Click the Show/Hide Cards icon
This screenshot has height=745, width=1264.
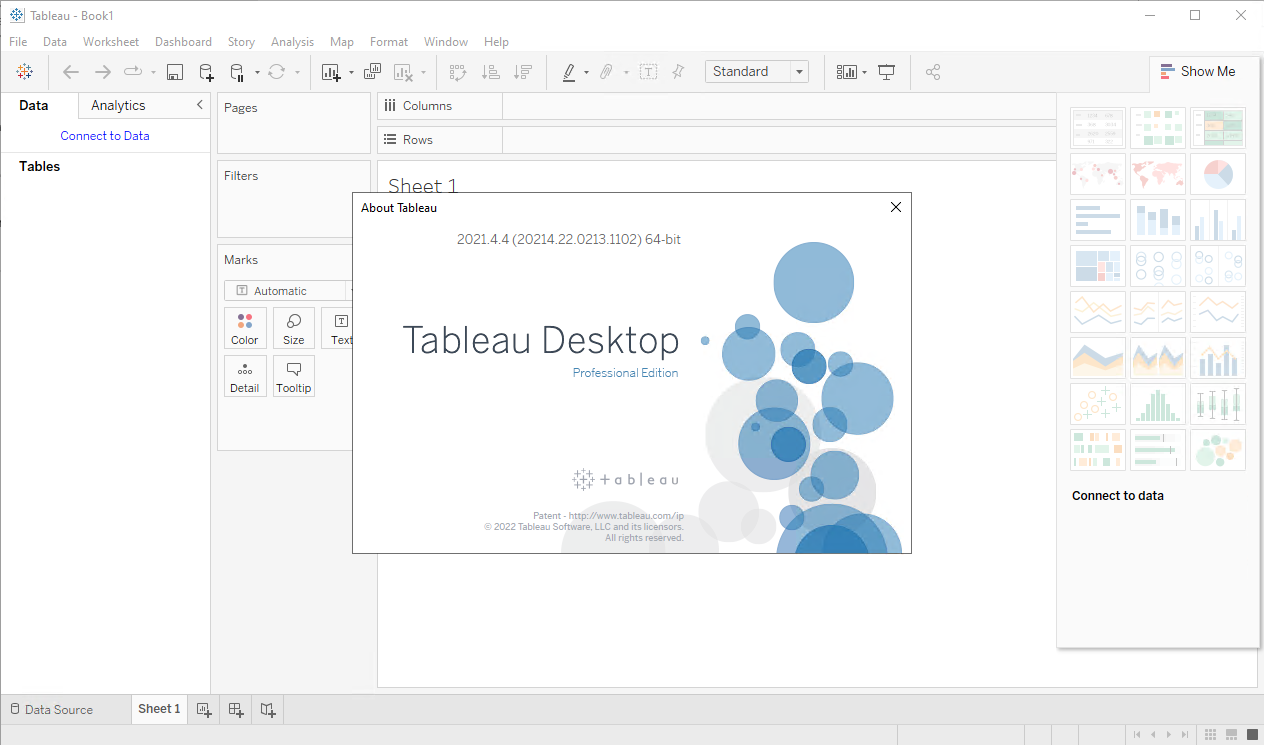click(847, 72)
